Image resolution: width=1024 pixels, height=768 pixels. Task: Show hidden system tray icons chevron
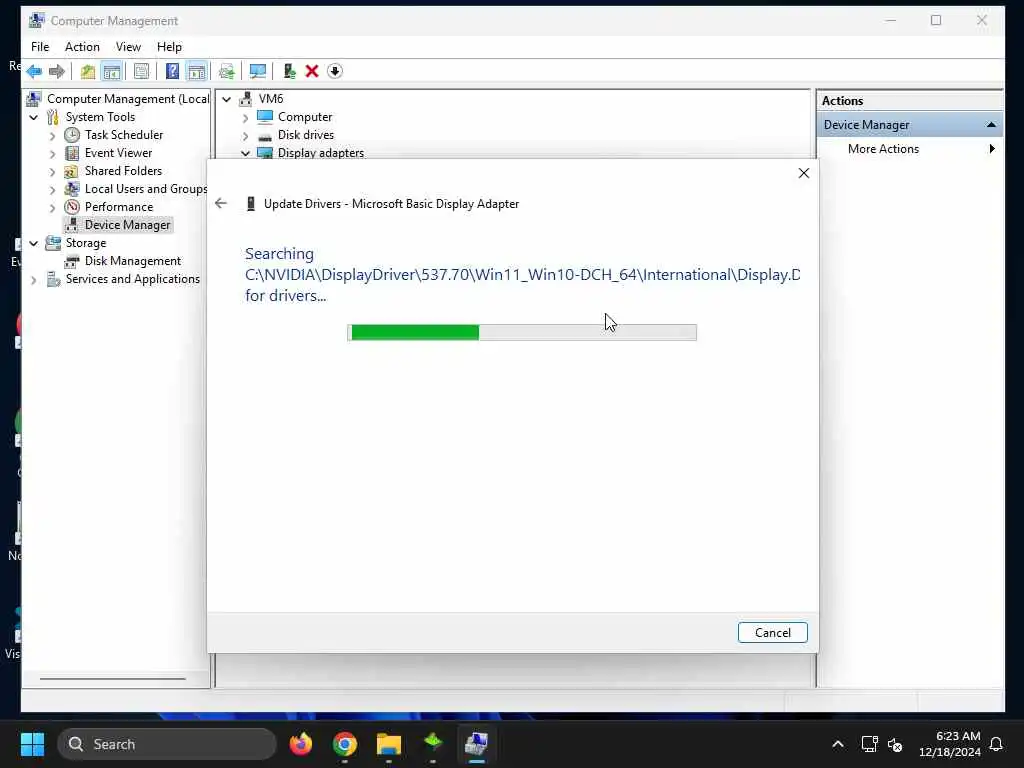[838, 744]
